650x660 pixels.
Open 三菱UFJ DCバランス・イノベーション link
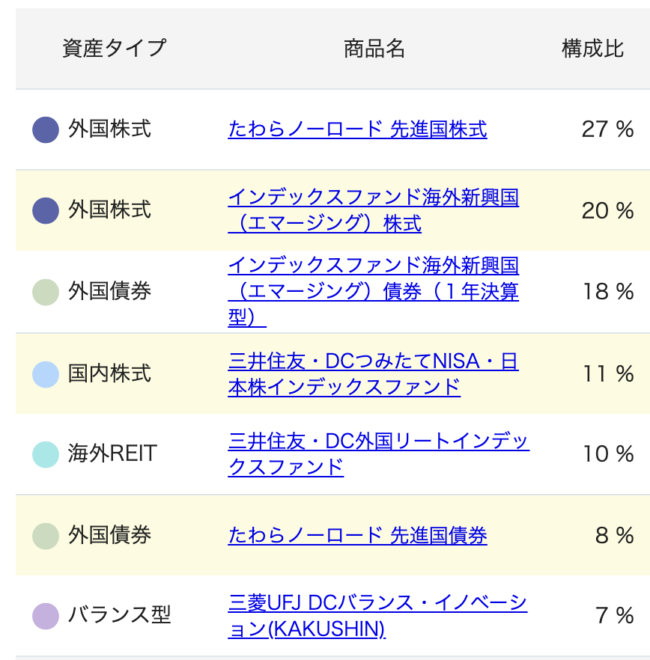378,616
